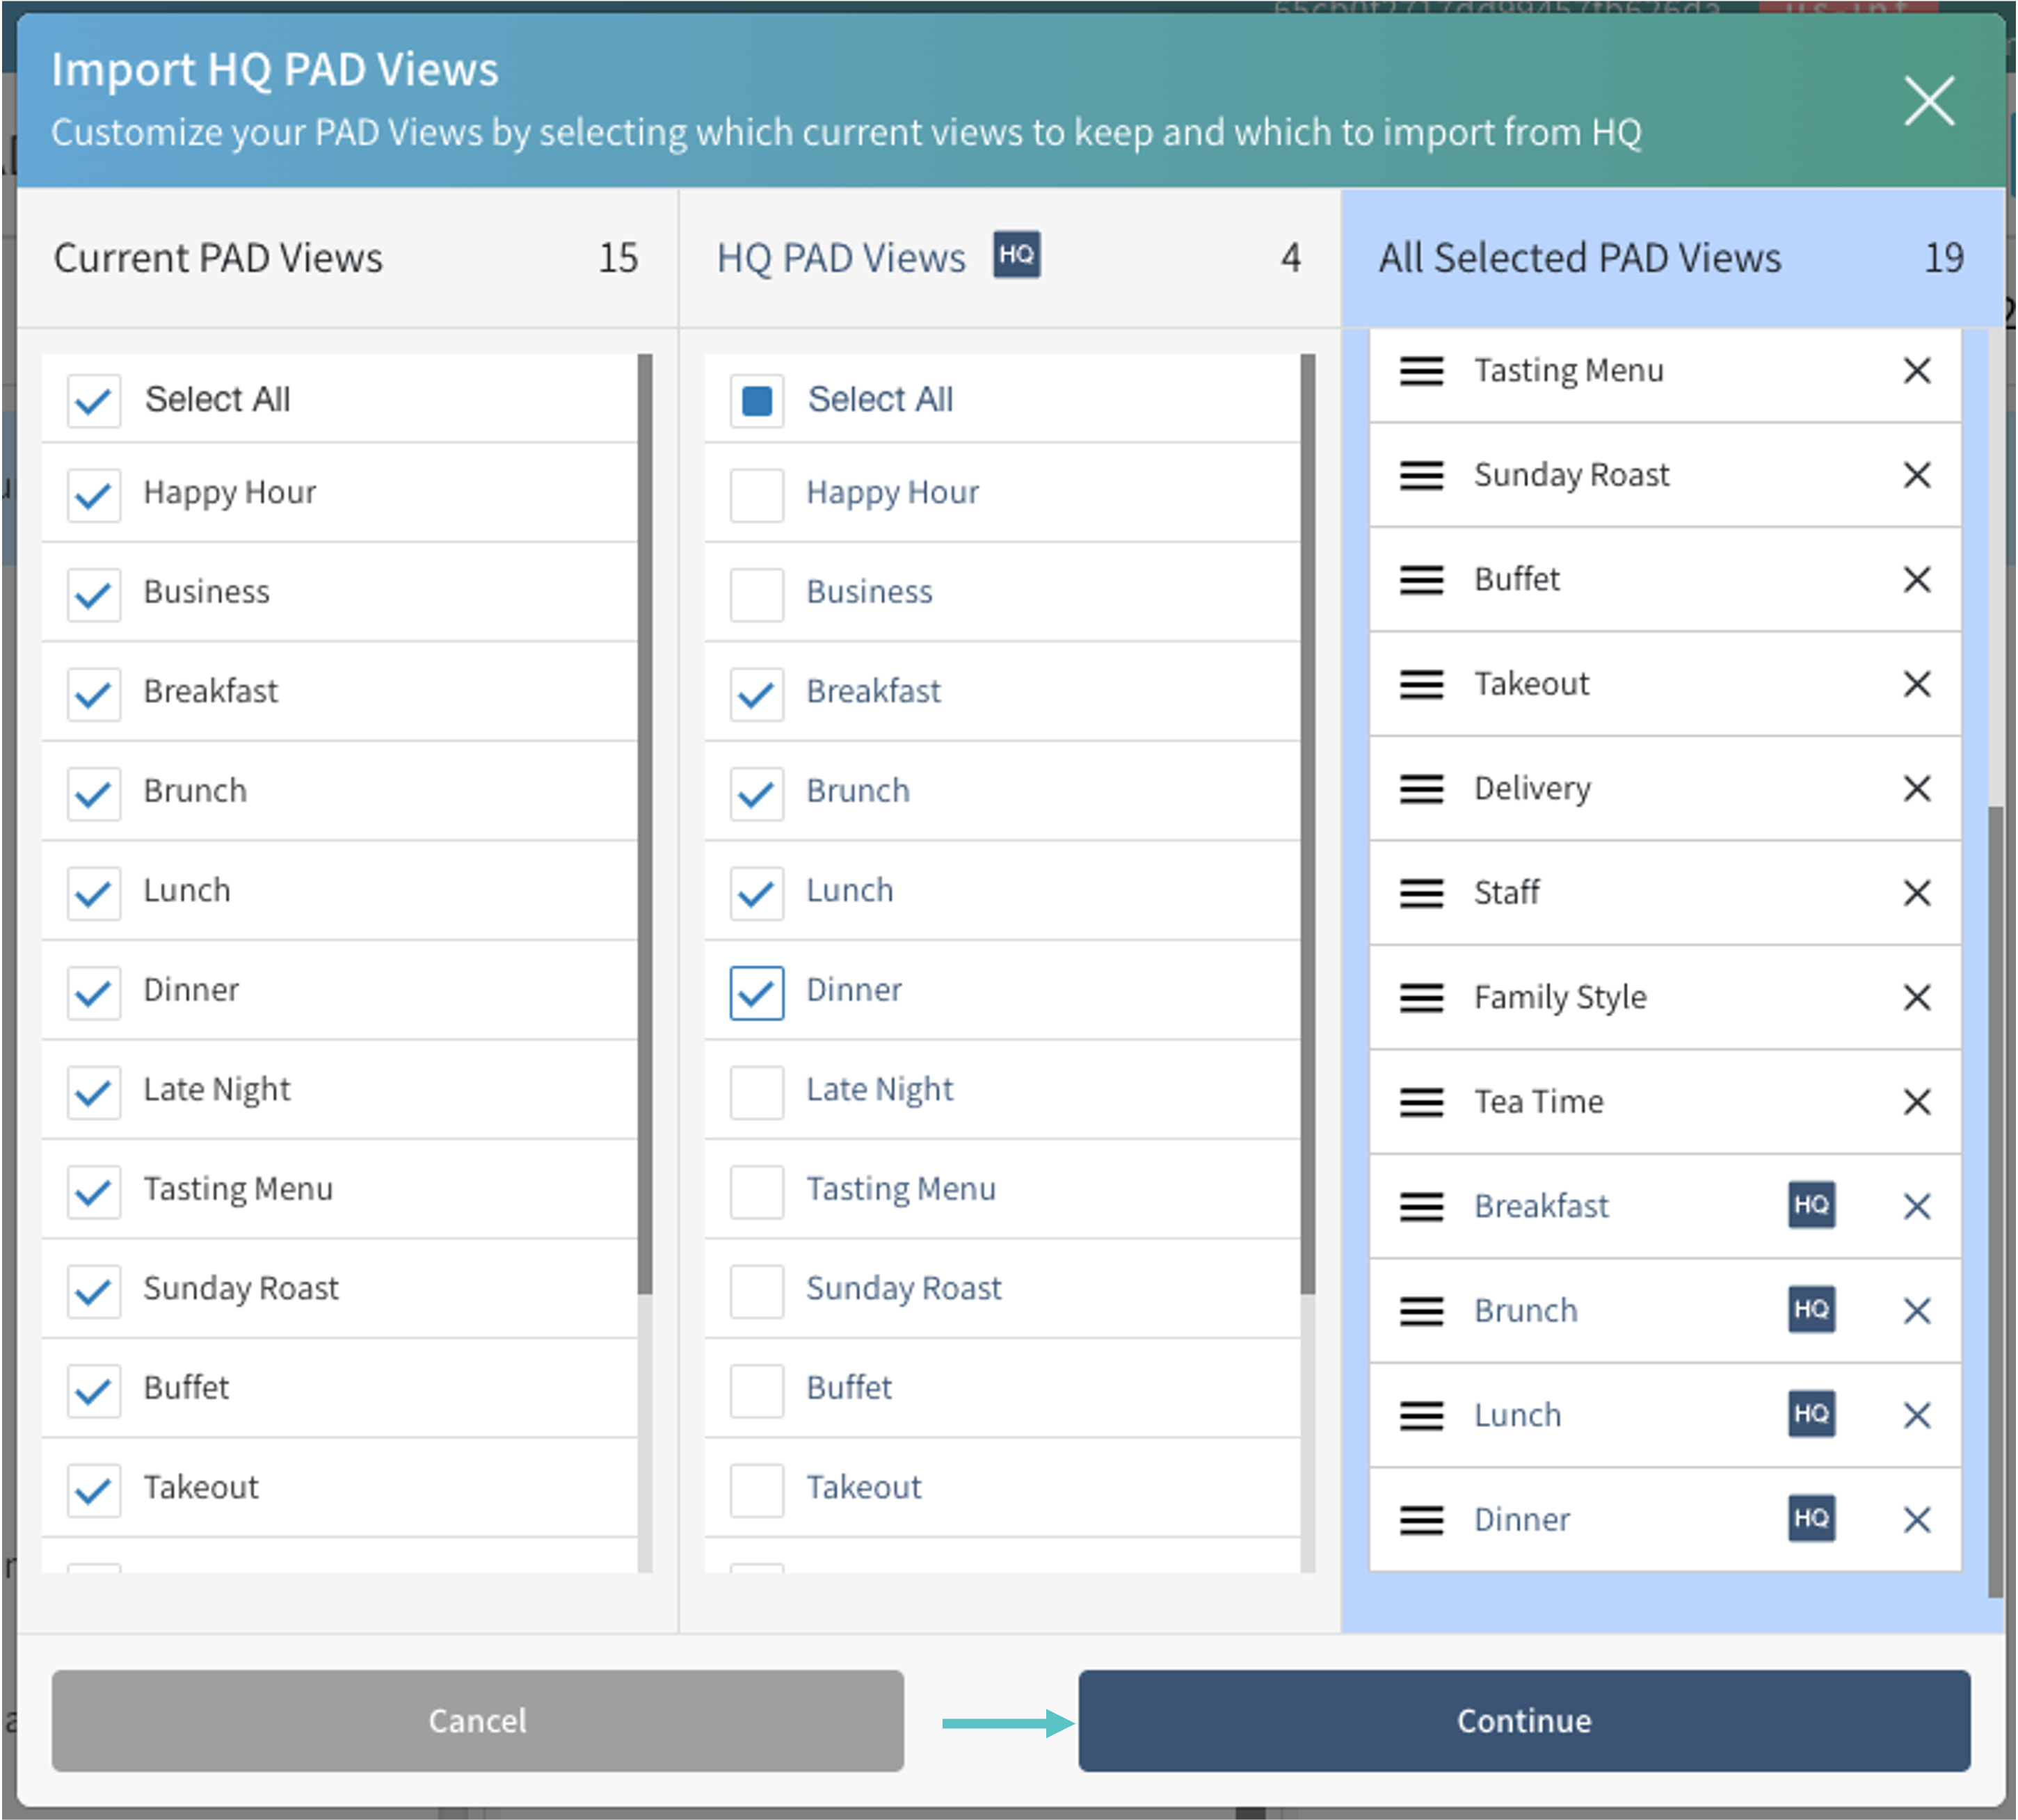Screen dimensions: 2018x1820
Task: Close the Import HQ PAD Views dialog
Action: click(1928, 101)
